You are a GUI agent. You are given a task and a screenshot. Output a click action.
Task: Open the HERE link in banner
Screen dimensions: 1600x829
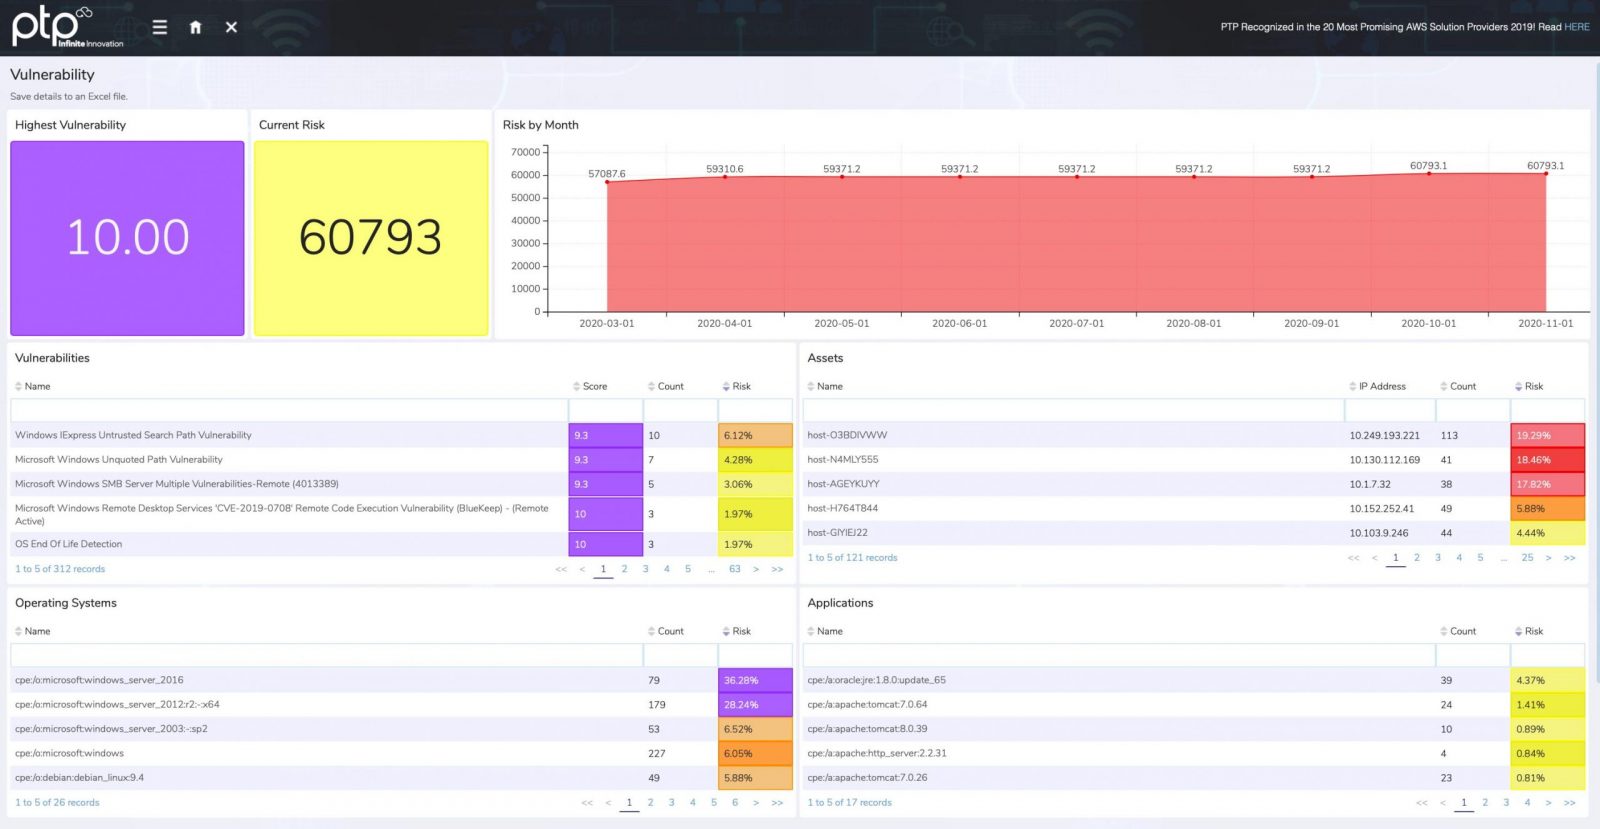coord(1577,27)
